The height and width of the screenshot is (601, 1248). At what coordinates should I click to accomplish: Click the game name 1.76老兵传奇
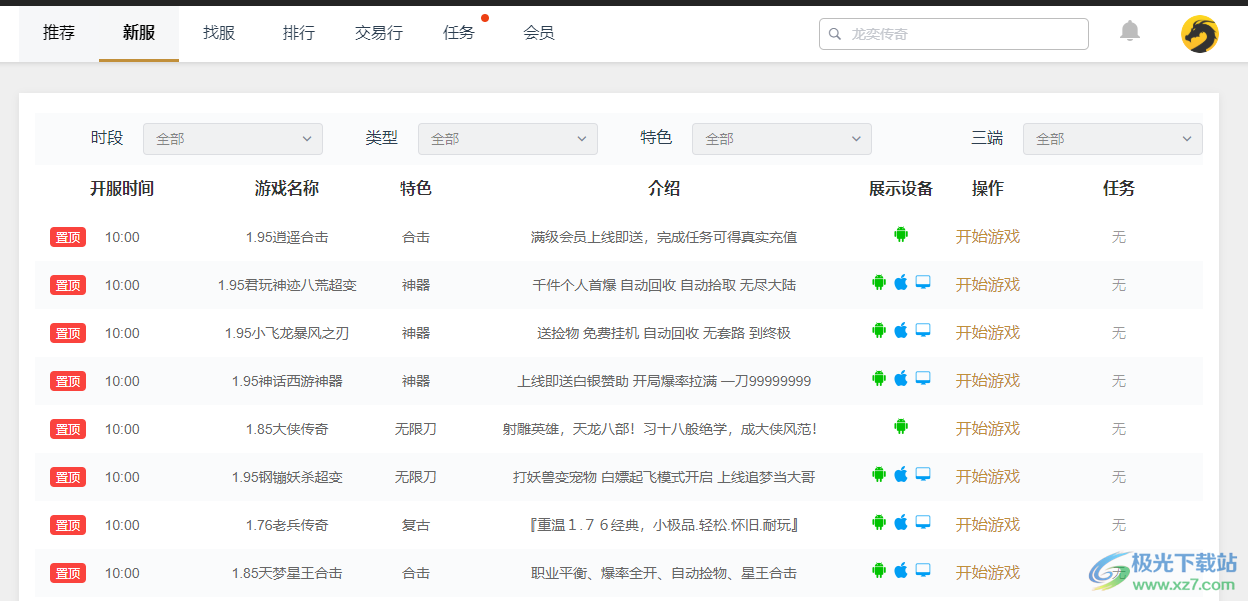[x=287, y=525]
